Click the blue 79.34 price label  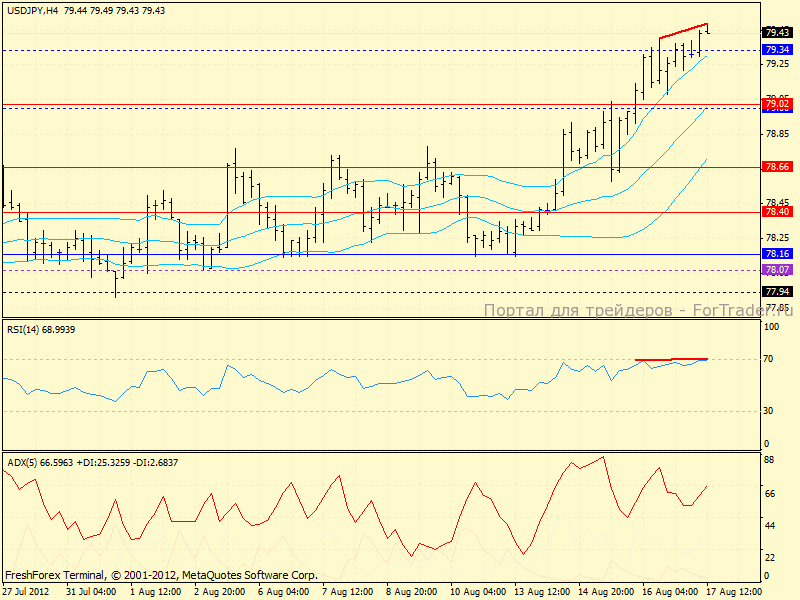click(x=777, y=49)
